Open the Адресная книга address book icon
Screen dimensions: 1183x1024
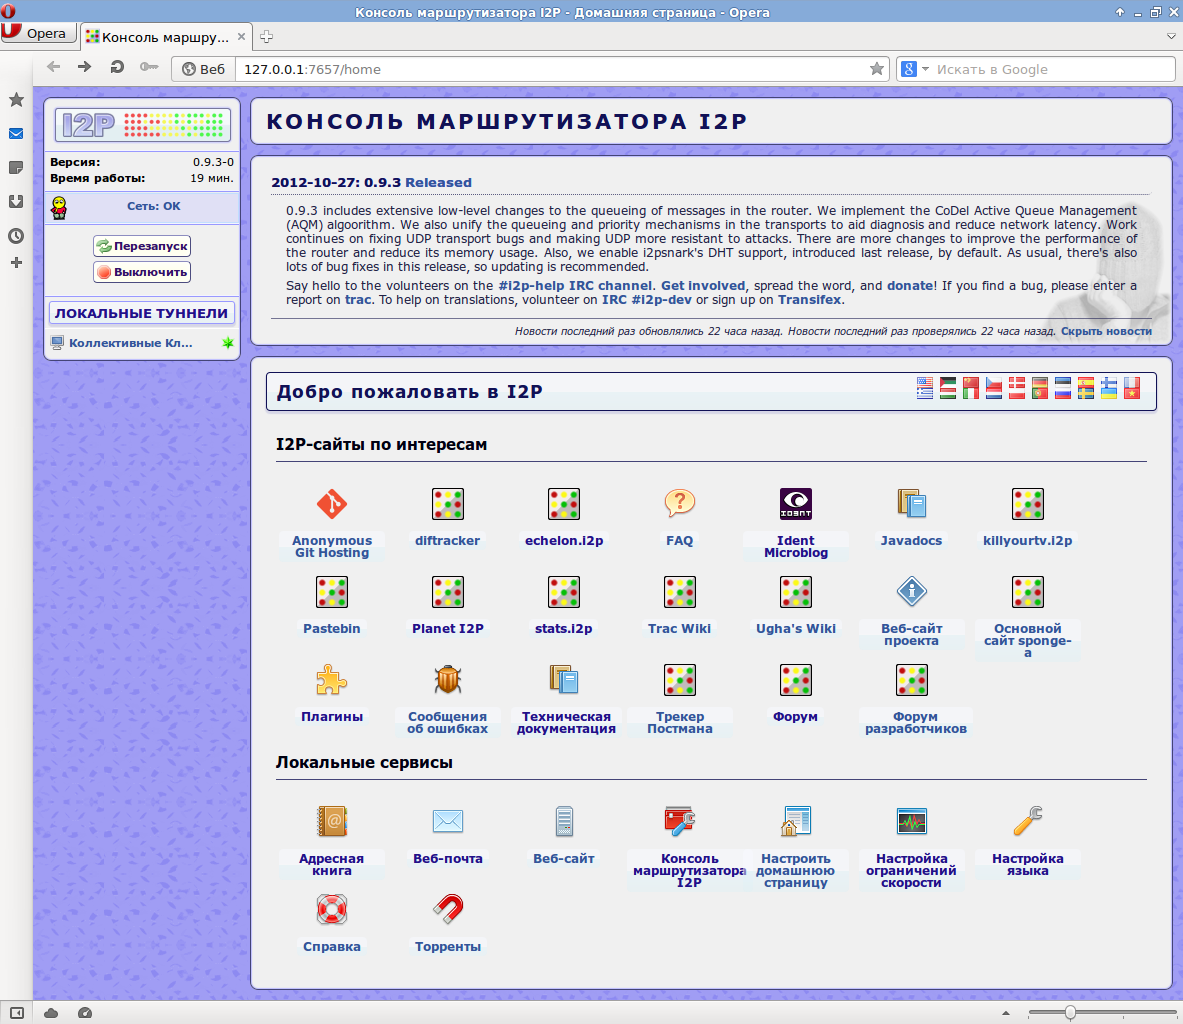(331, 822)
